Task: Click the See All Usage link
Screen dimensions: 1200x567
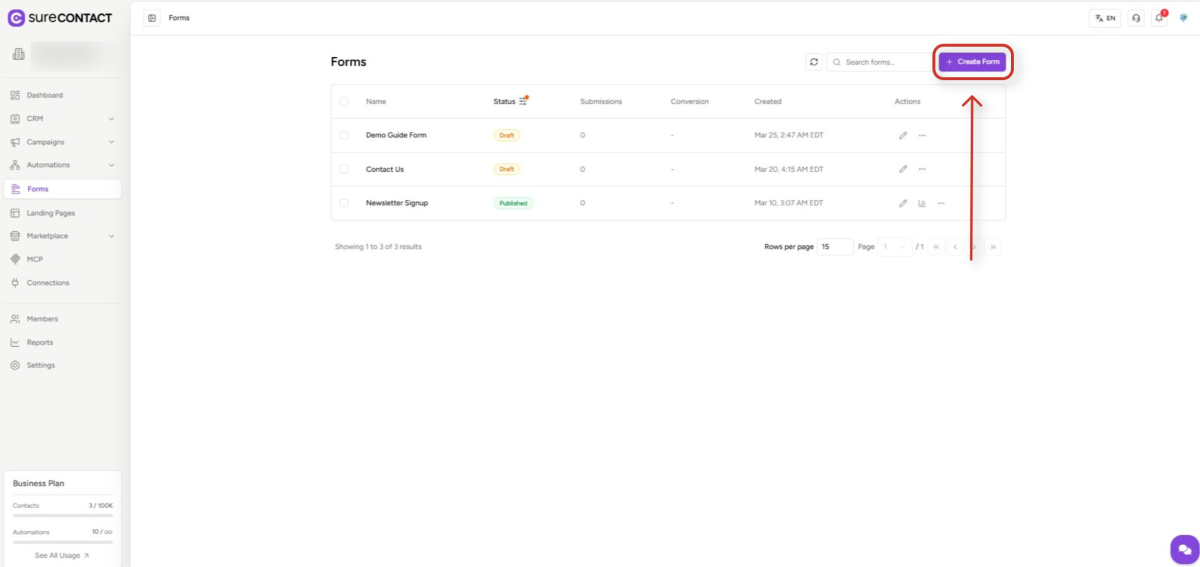Action: click(x=62, y=555)
